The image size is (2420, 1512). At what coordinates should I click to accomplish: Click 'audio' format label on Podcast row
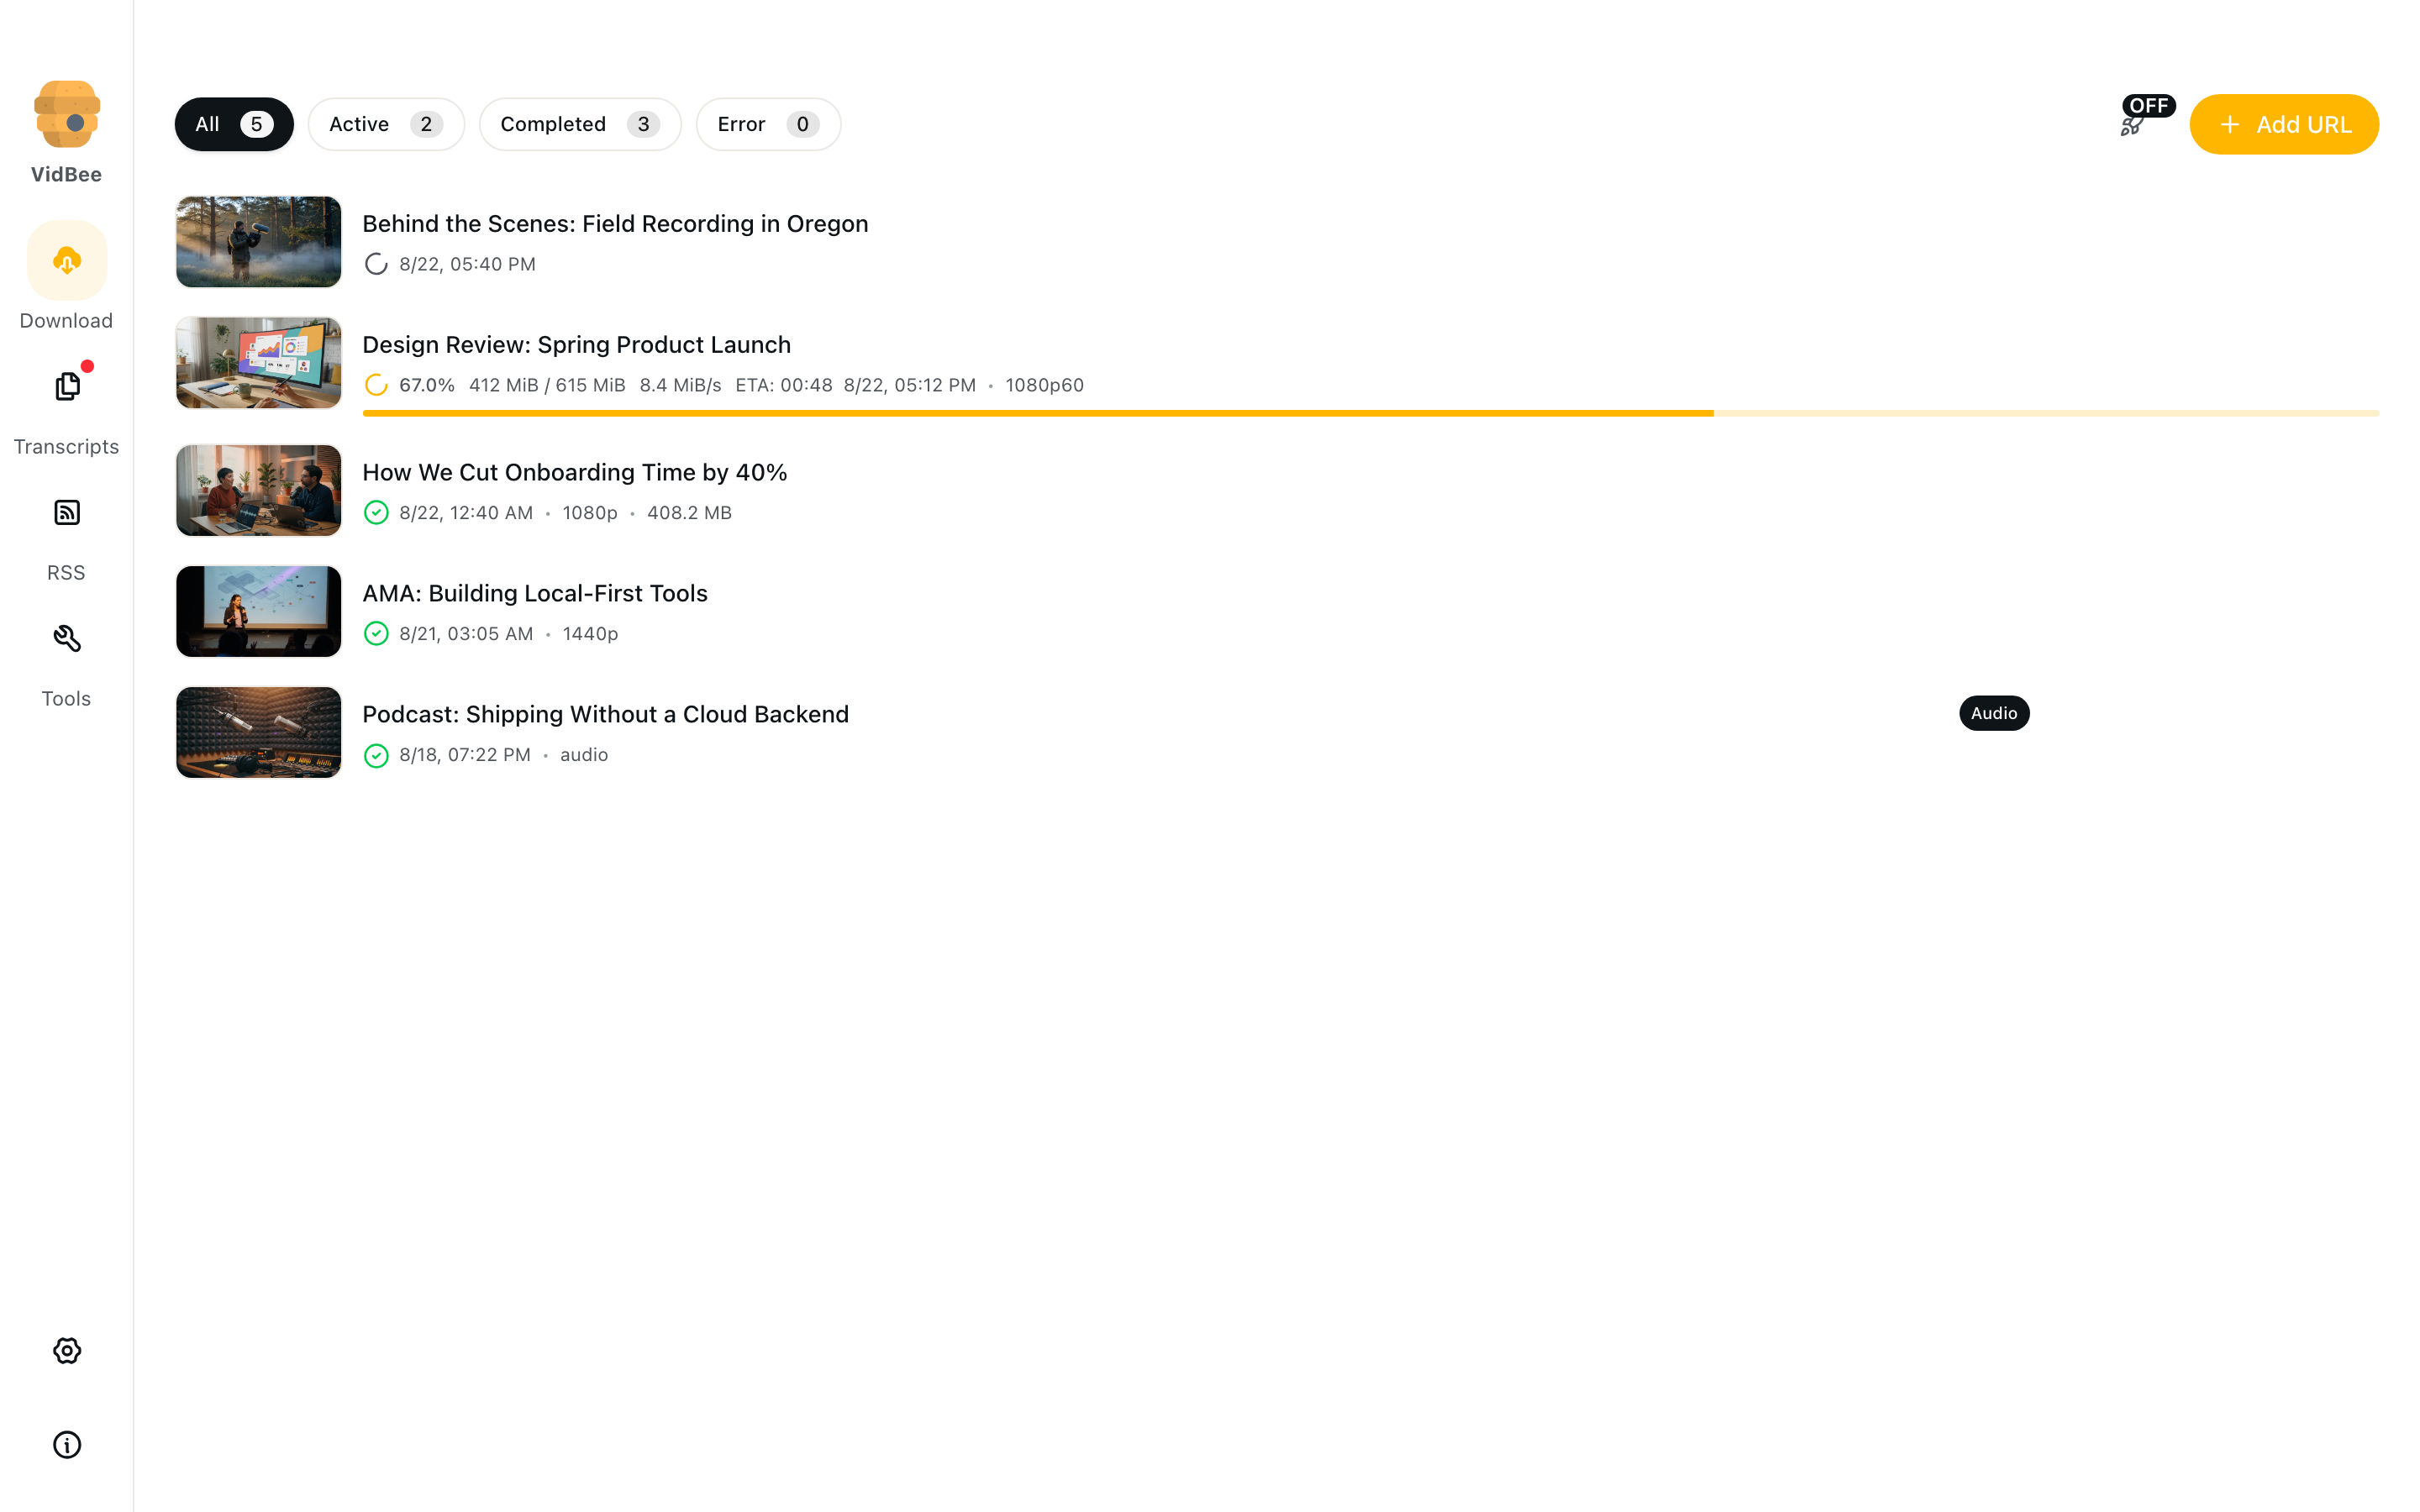(584, 755)
